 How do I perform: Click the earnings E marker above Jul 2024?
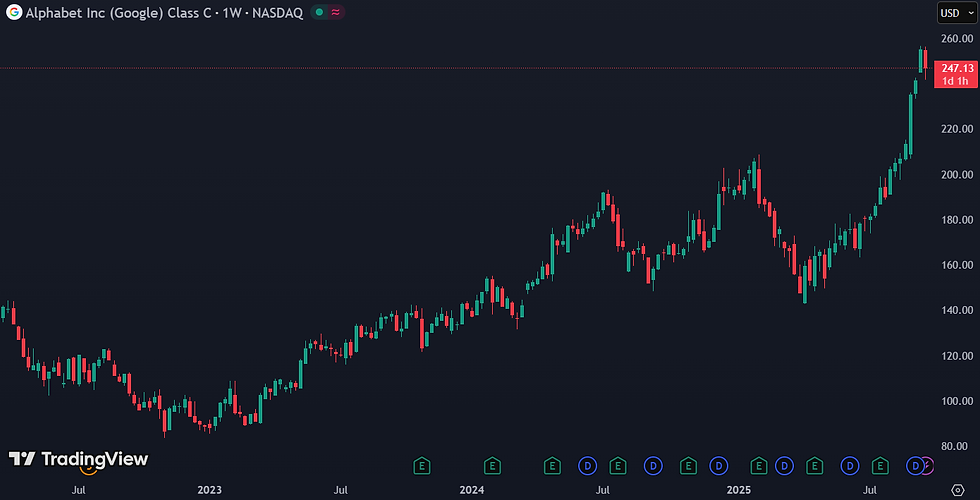[x=618, y=465]
